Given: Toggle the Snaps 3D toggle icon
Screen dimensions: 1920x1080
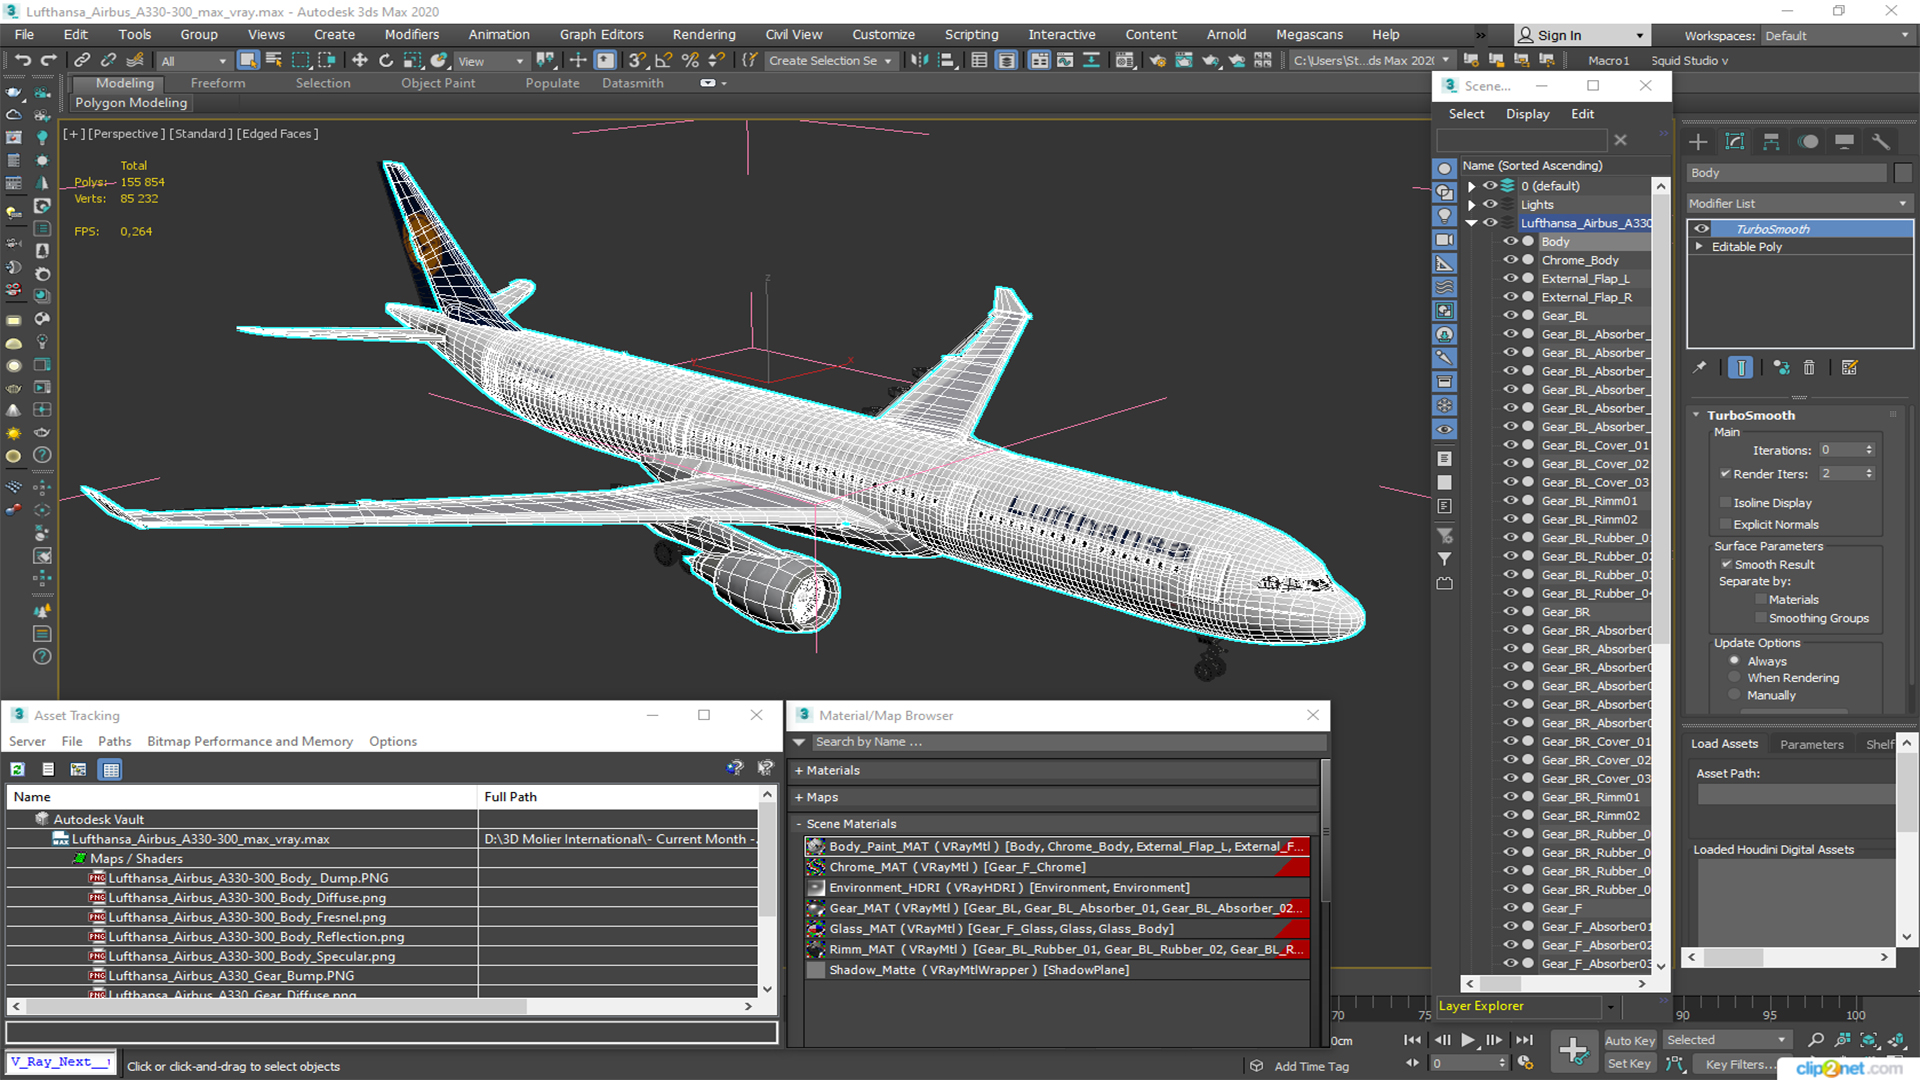Looking at the screenshot, I should [x=637, y=60].
